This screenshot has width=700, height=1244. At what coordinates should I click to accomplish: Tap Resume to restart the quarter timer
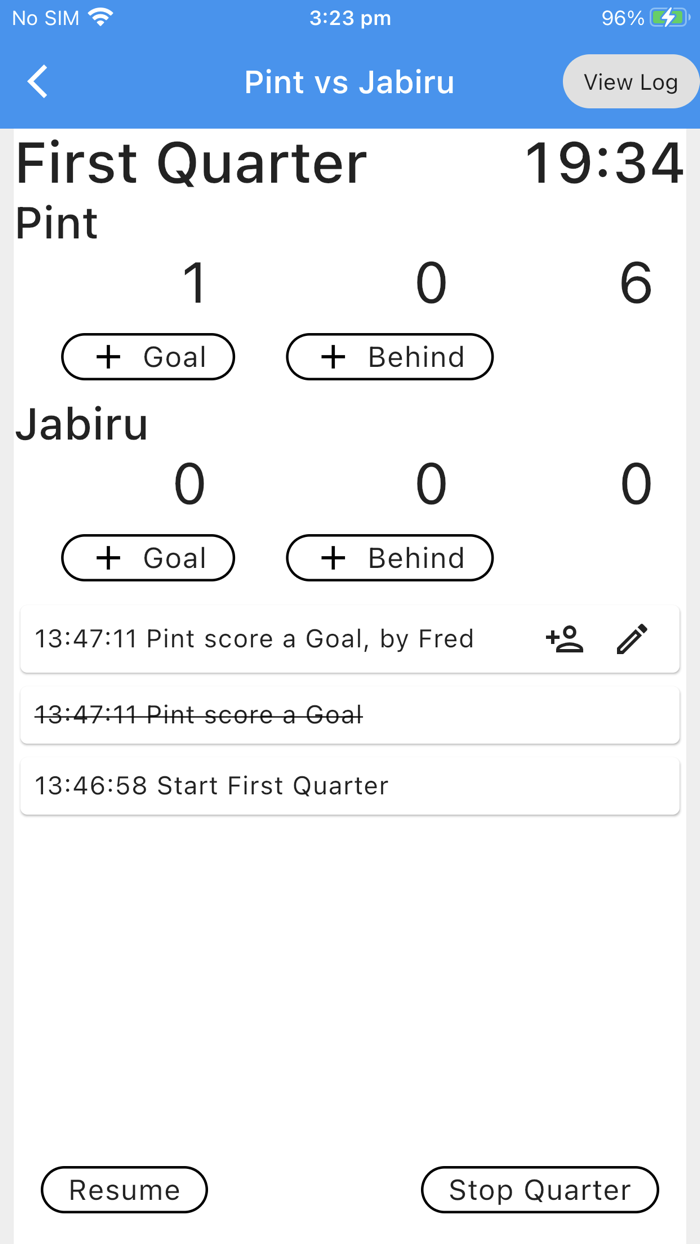124,1190
